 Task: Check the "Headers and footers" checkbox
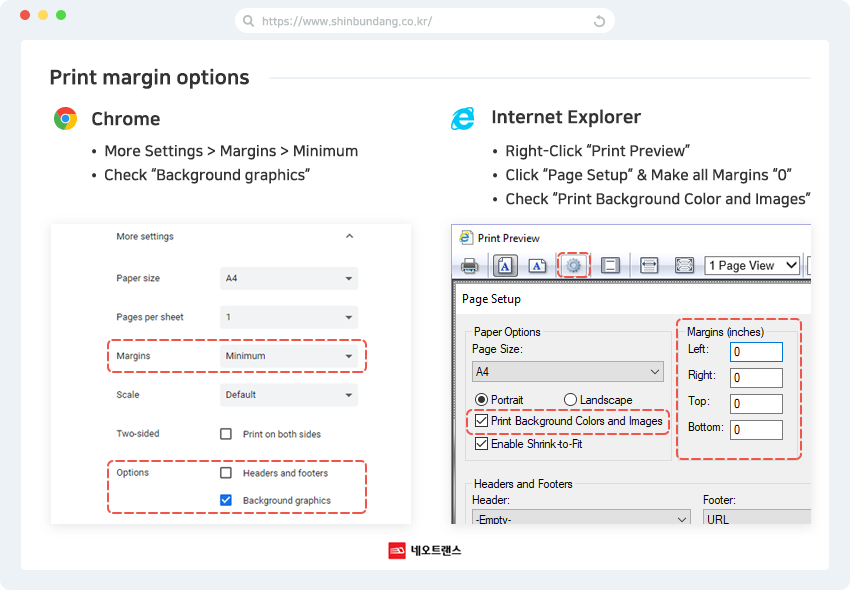pos(226,473)
